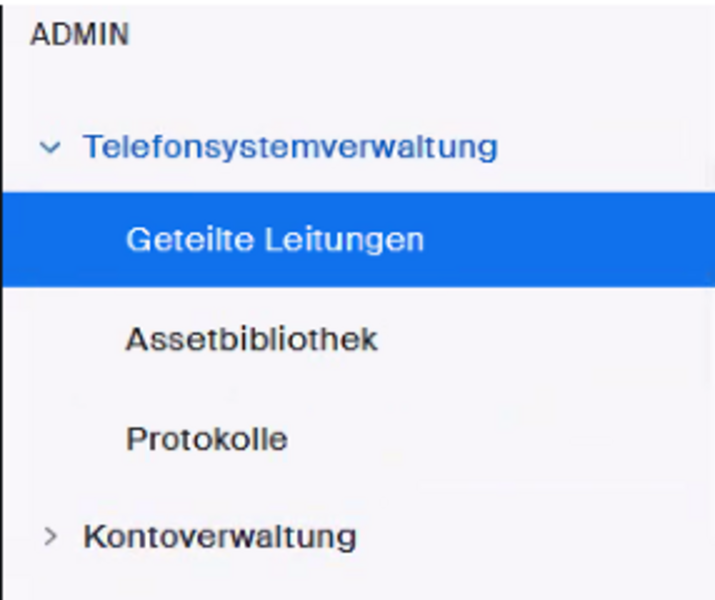Screen dimensions: 715x600
Task: Click the ADMIN section label
Action: point(80,35)
